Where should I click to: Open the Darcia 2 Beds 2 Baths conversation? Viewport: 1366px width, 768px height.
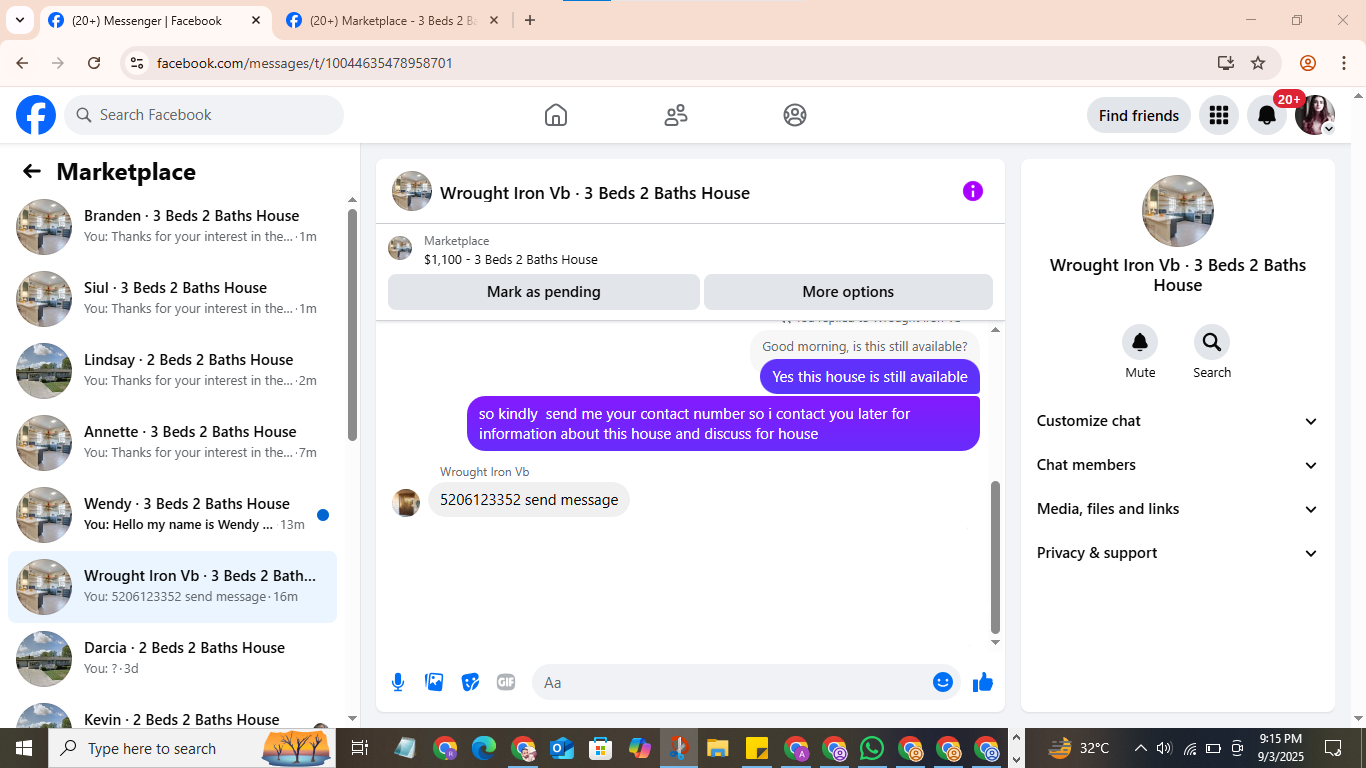click(x=172, y=659)
